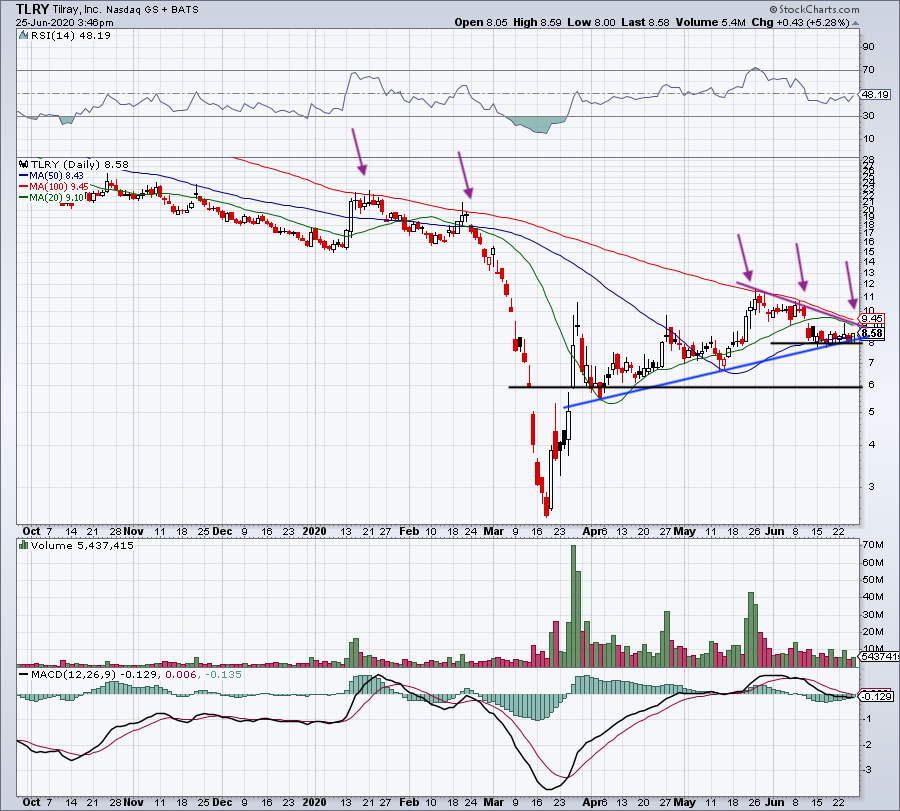Click the -3 label on the MACD axis
Viewport: 900px width, 811px height.
click(x=868, y=770)
